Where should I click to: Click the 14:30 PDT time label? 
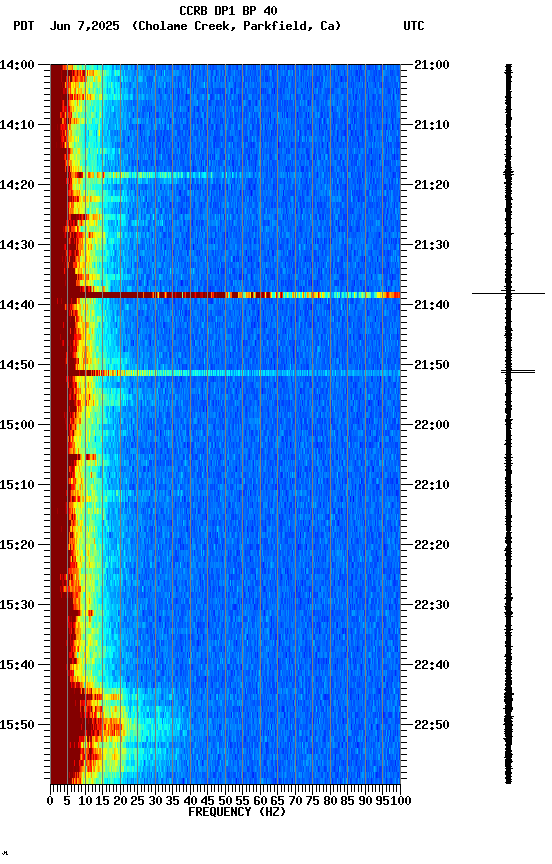[x=17, y=245]
